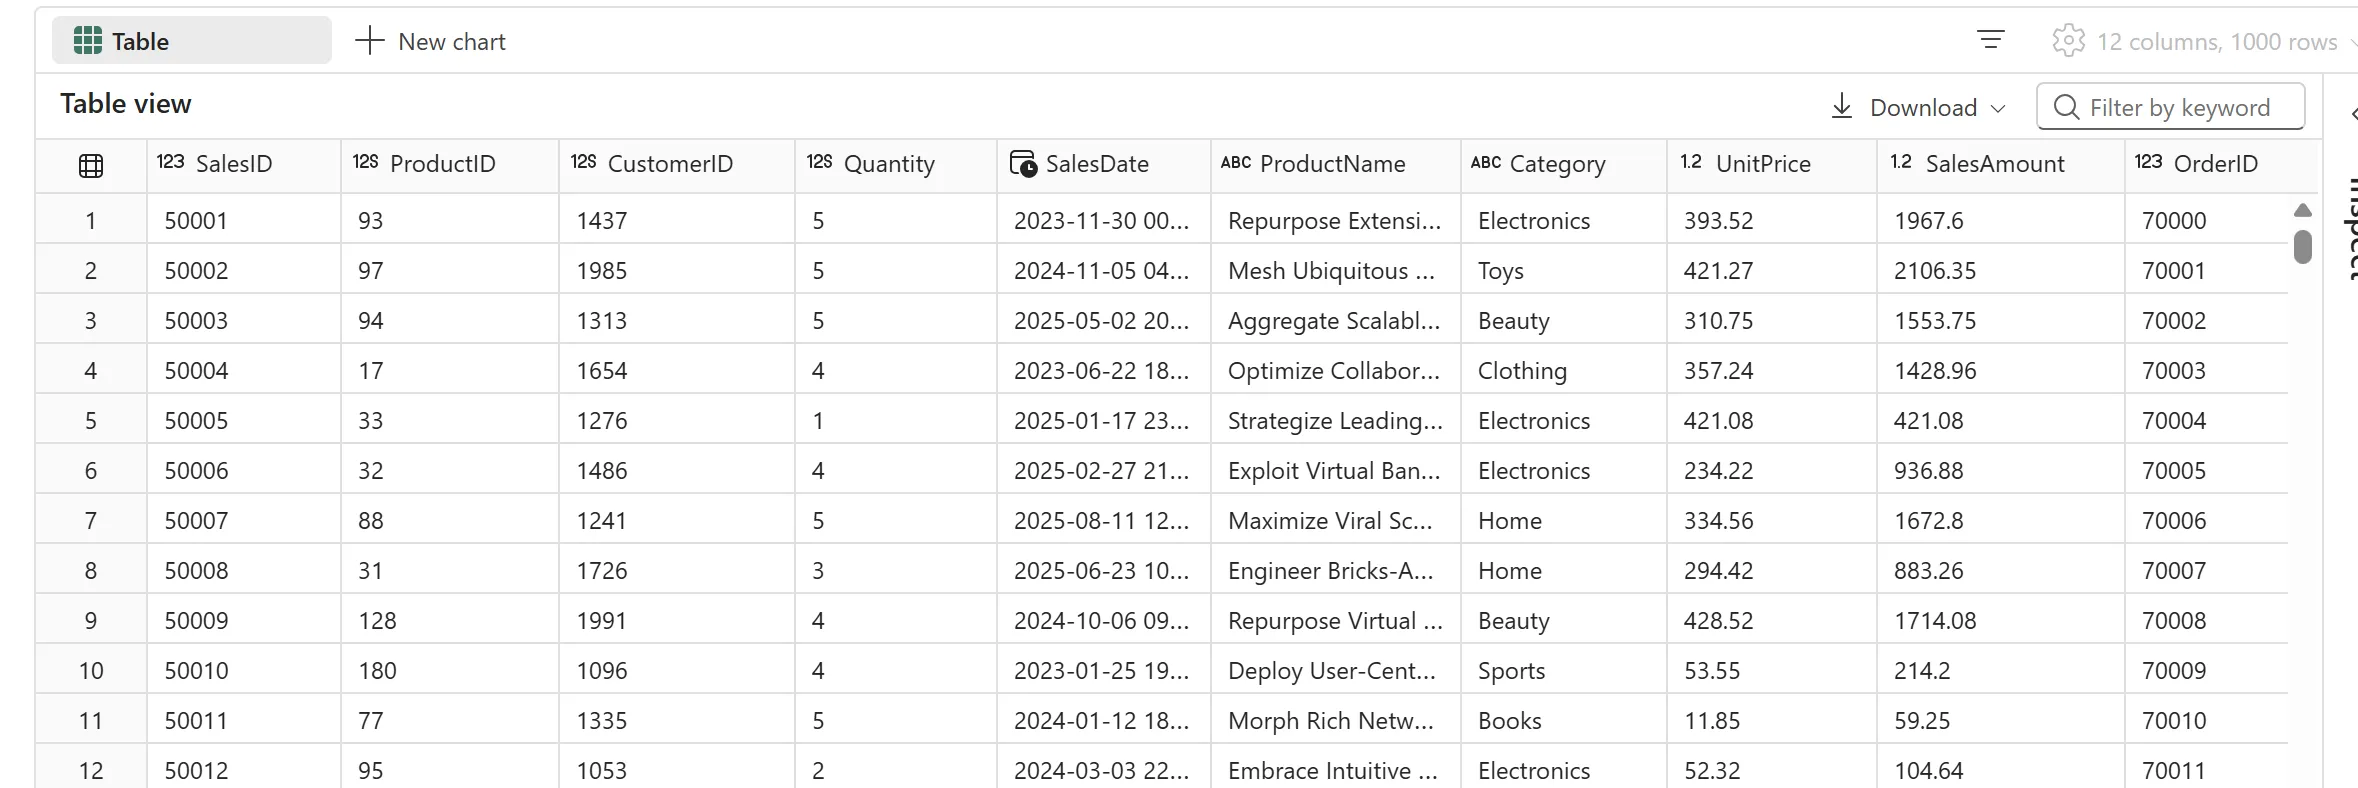Click the Download button
The width and height of the screenshot is (2358, 788).
[1918, 107]
